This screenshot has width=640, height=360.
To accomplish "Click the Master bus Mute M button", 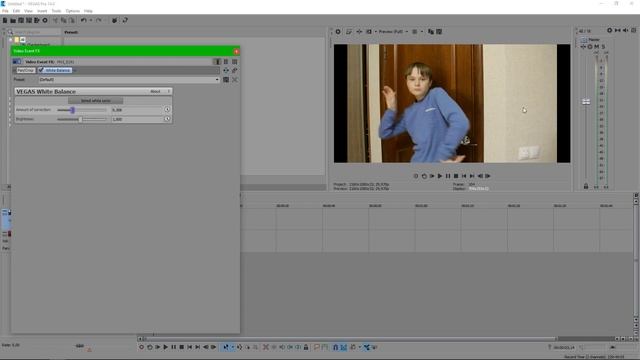I will pyautogui.click(x=596, y=47).
